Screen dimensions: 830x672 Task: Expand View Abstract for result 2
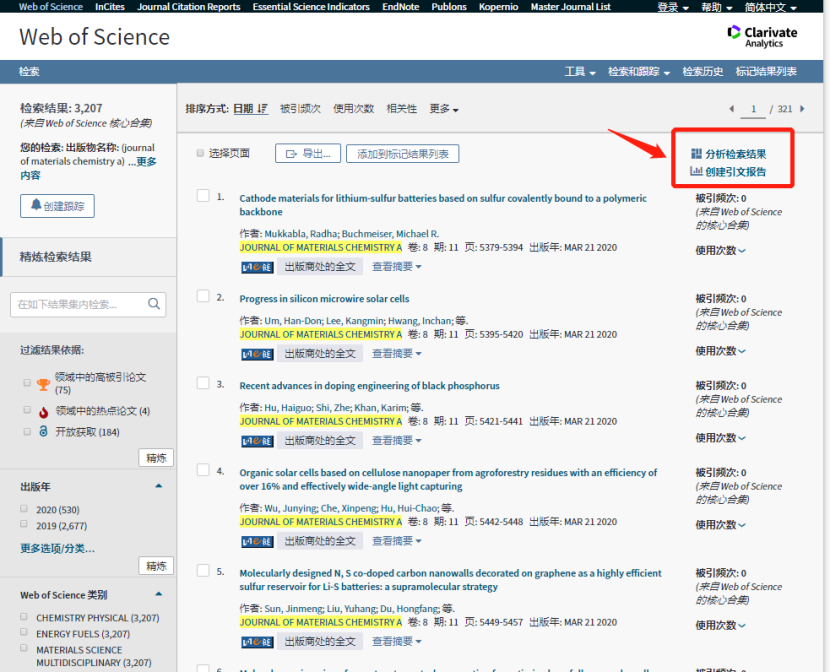coord(396,353)
